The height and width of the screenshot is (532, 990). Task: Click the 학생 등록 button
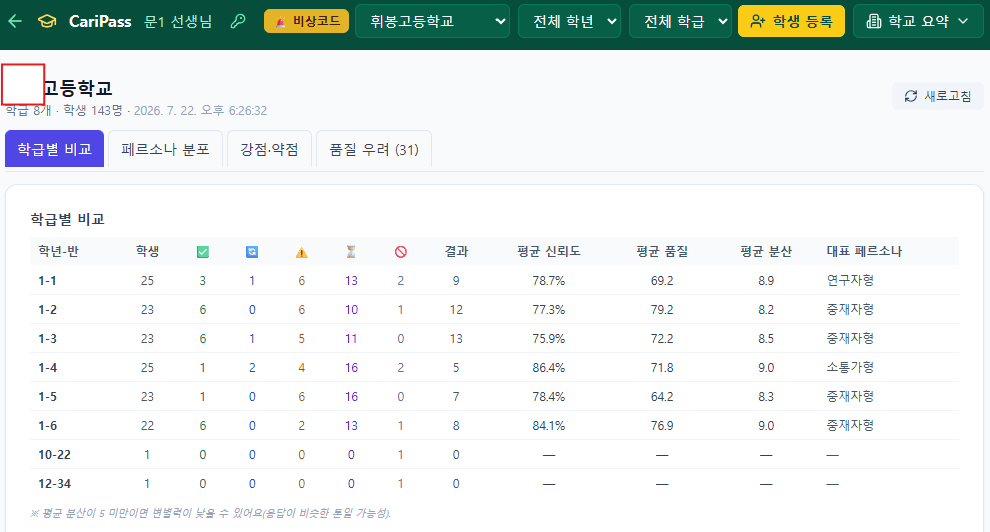point(791,21)
